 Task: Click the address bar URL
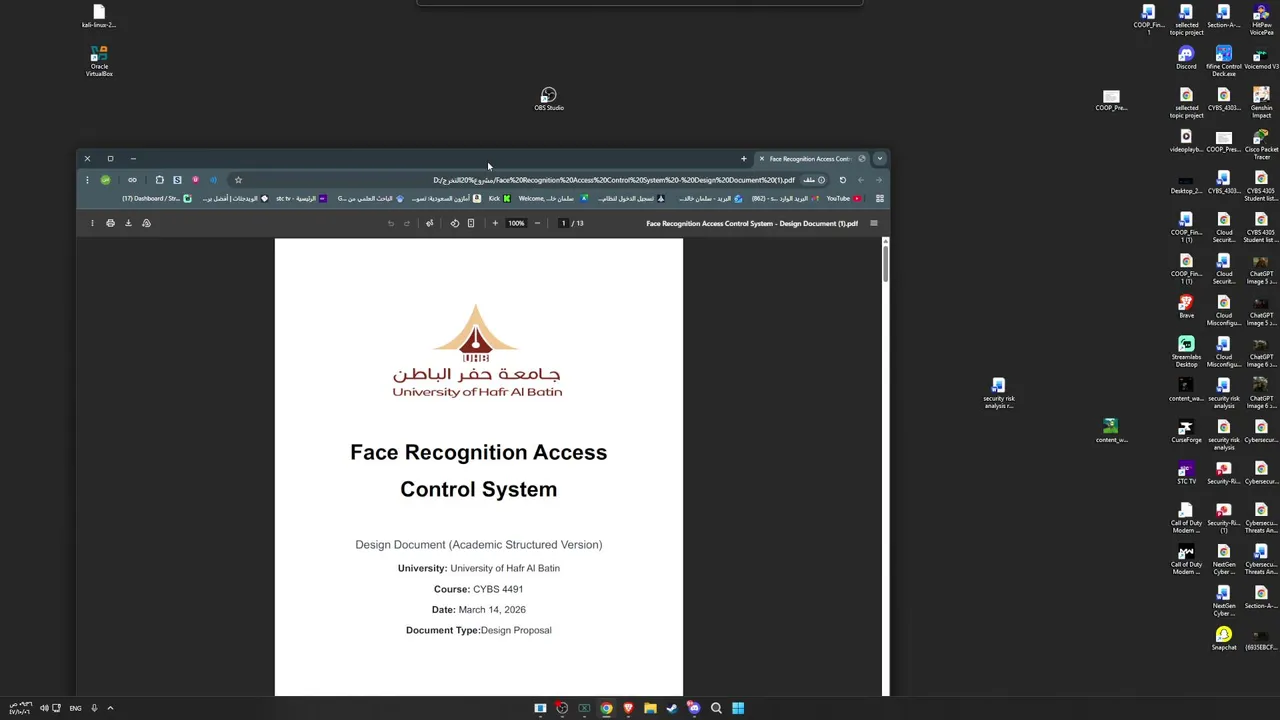614,180
